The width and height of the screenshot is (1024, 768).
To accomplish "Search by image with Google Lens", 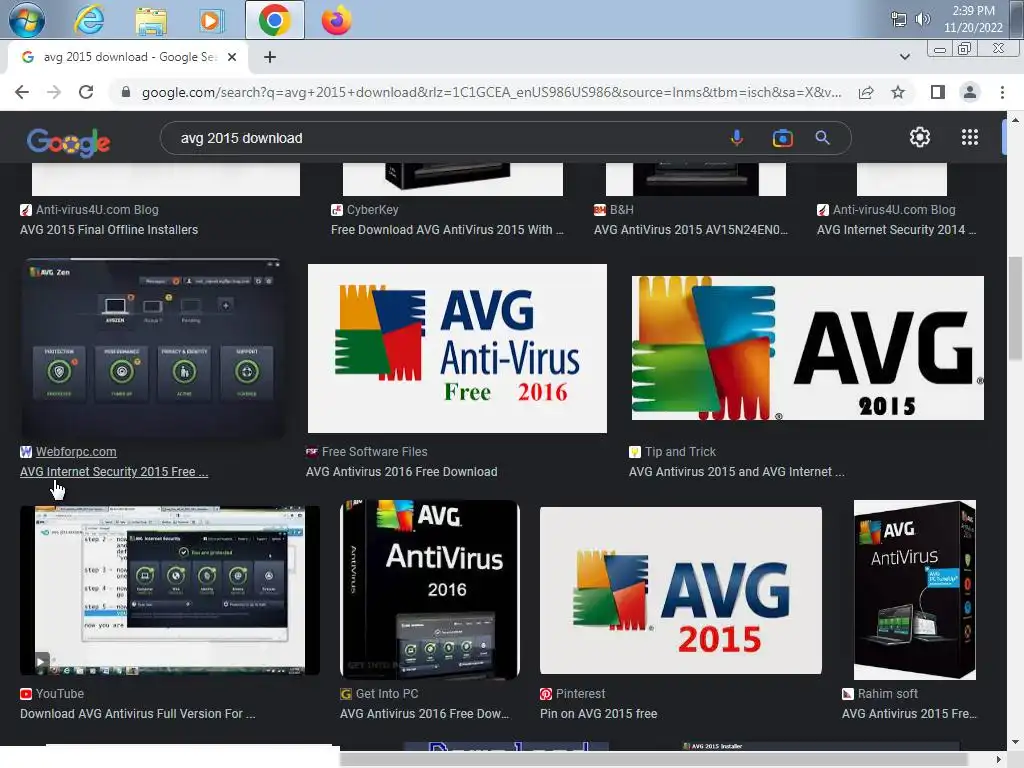I will tap(782, 138).
